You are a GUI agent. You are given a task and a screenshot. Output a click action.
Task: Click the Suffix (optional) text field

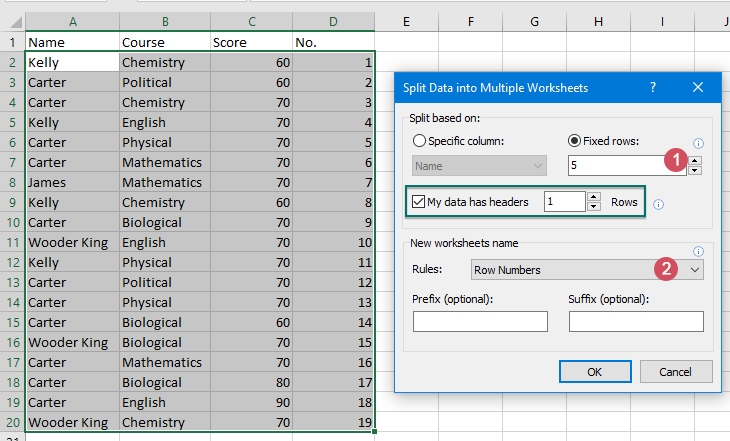click(636, 321)
